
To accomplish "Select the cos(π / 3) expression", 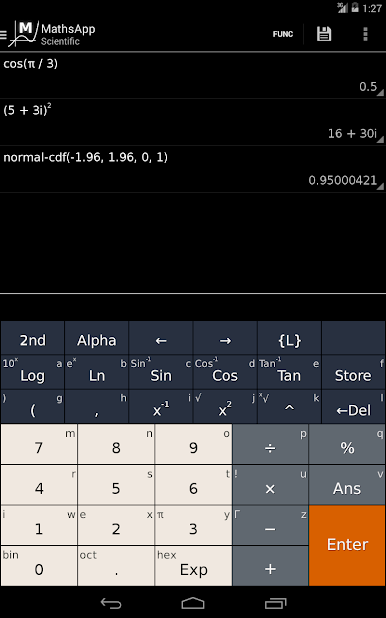I will click(x=31, y=63).
